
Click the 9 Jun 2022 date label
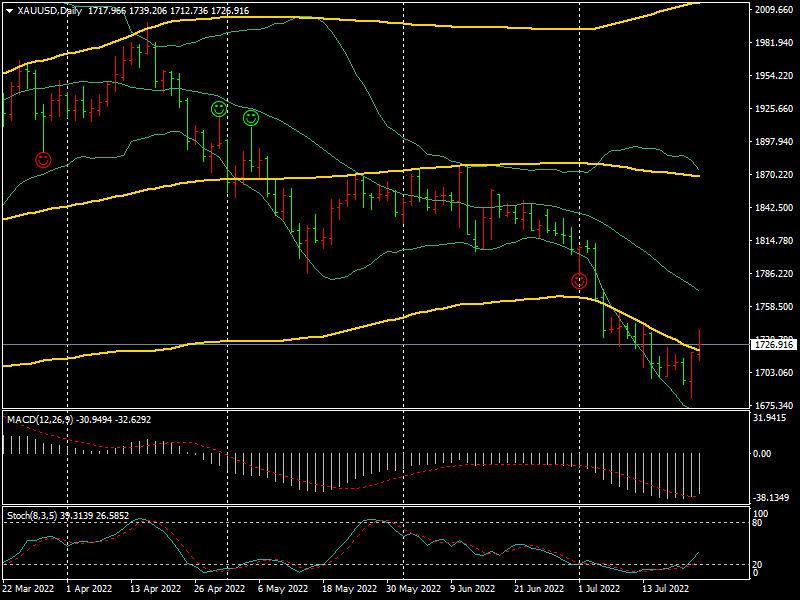[473, 588]
